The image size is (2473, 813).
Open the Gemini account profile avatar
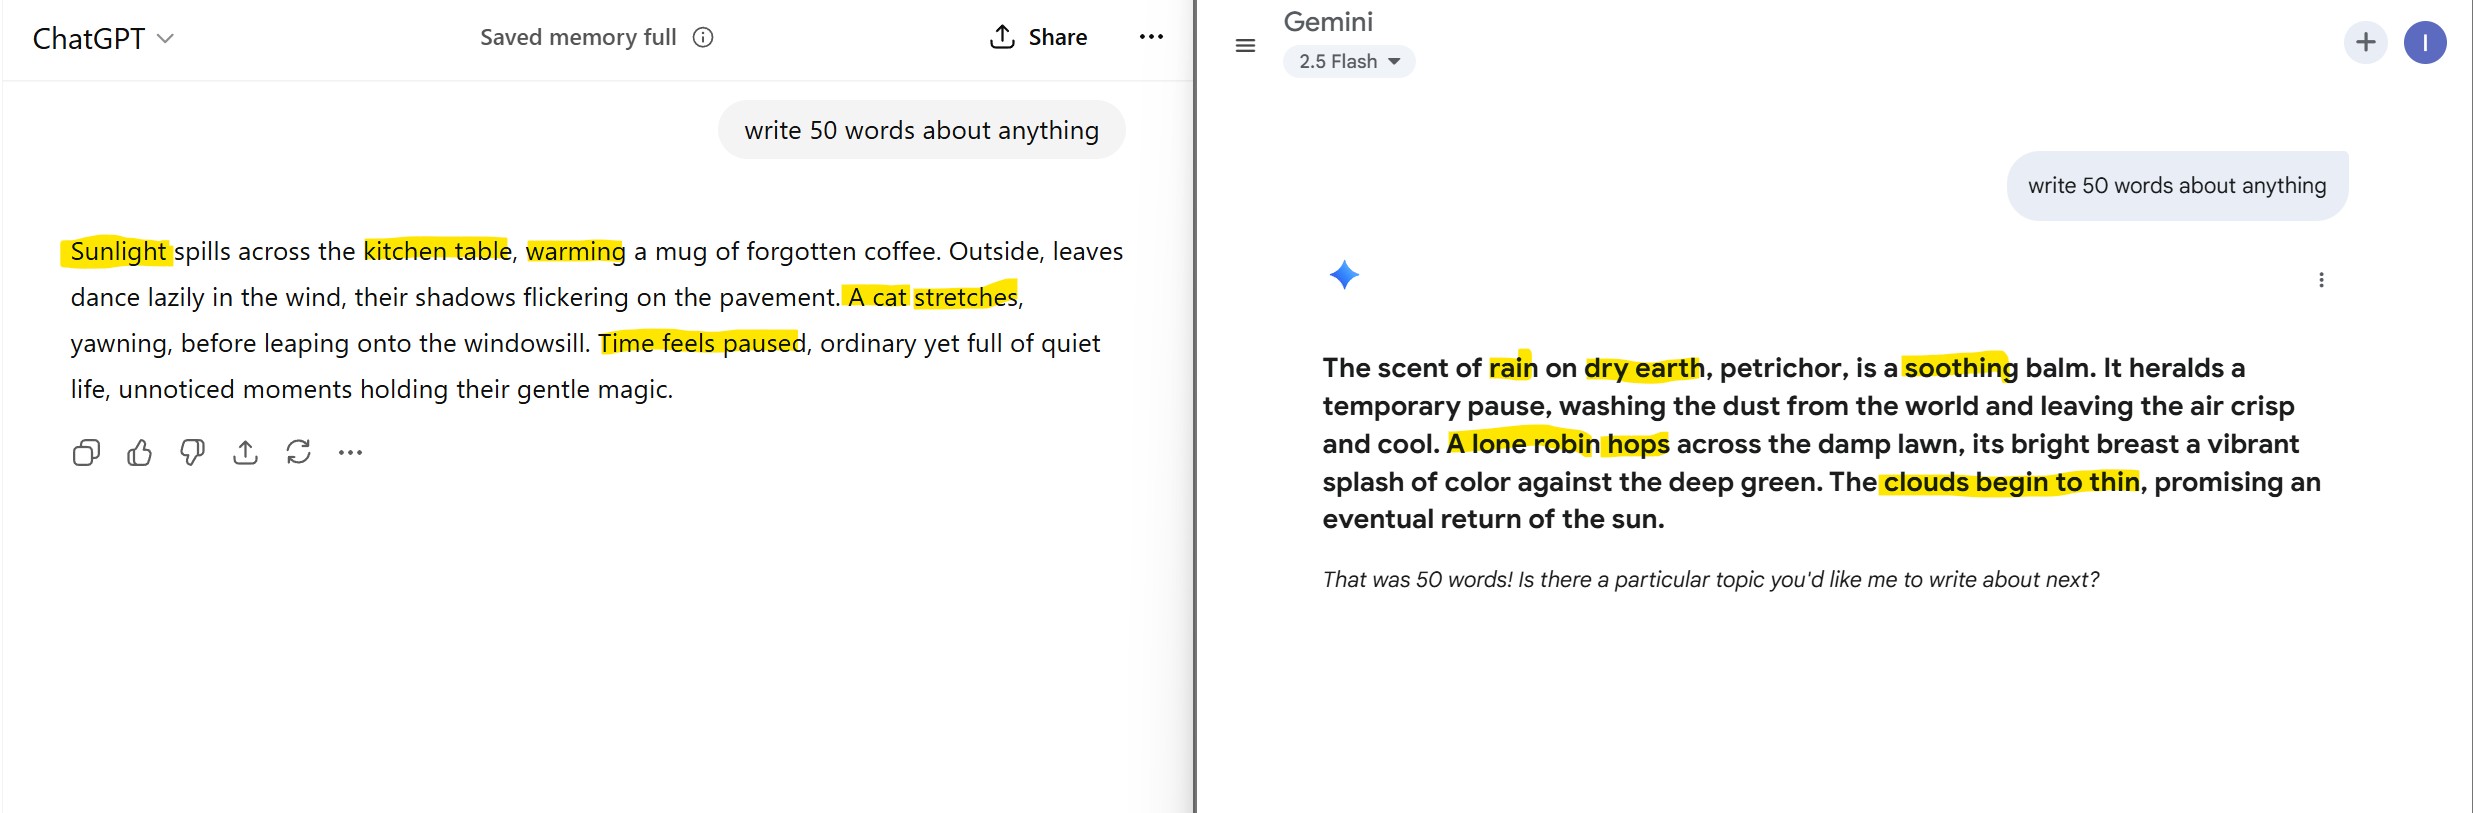tap(2424, 43)
